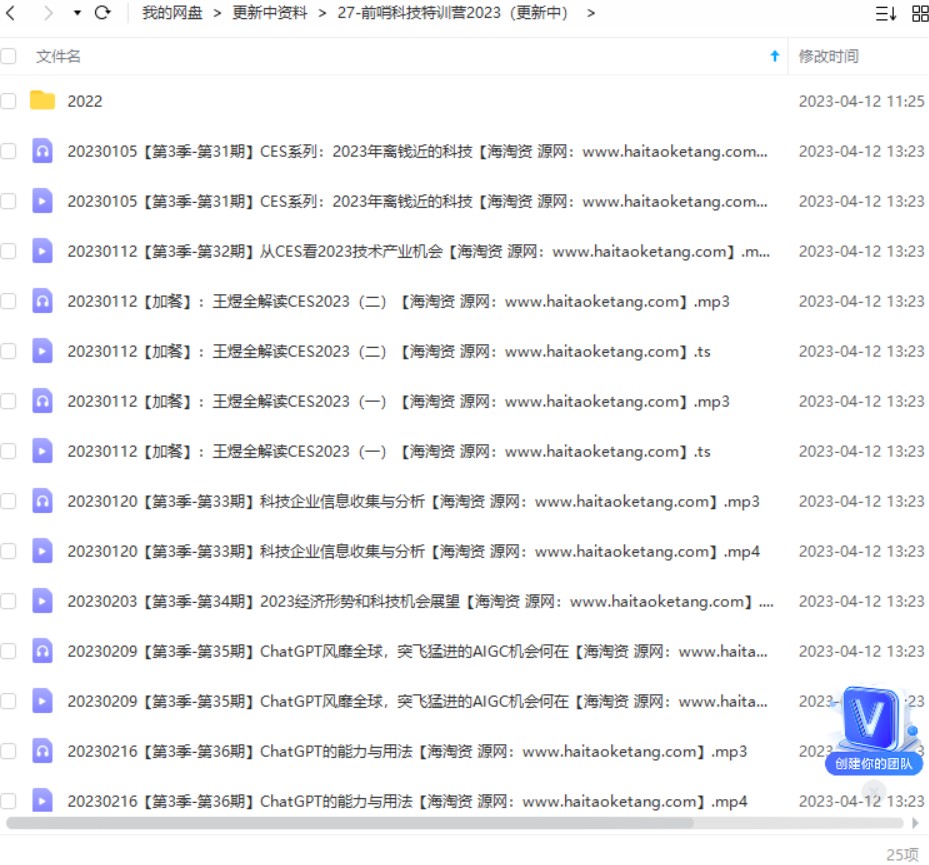Go back with the left arrow icon

[11, 12]
